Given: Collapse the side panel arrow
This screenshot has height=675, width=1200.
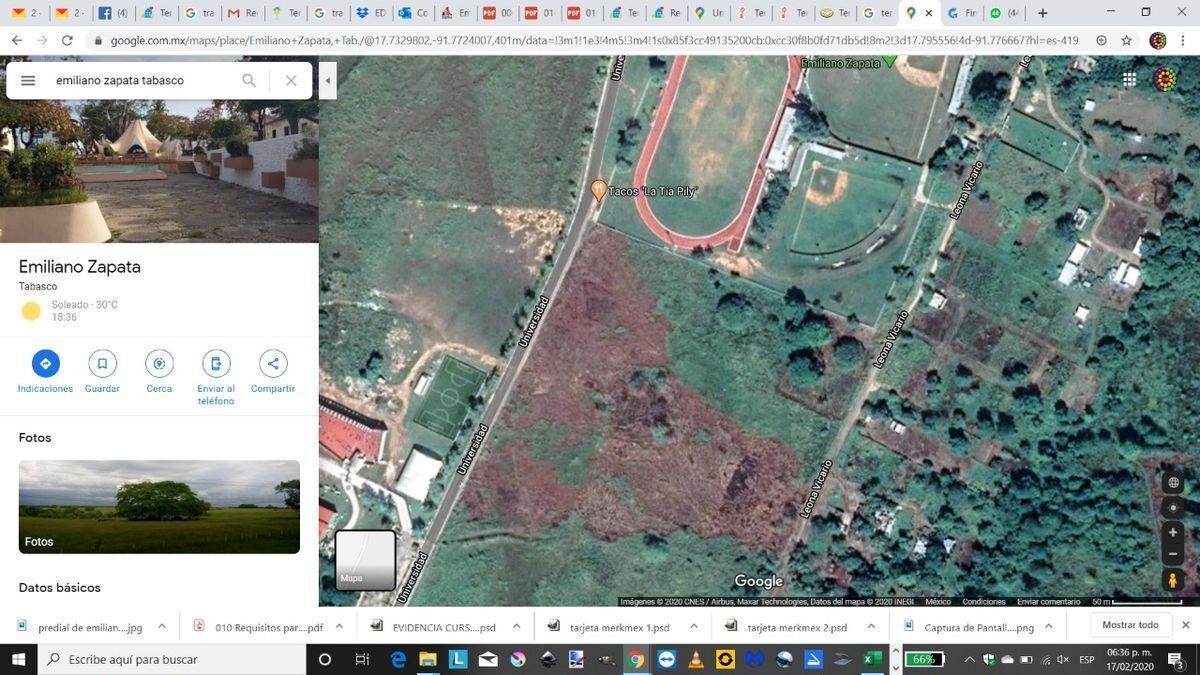Looking at the screenshot, I should tap(328, 80).
